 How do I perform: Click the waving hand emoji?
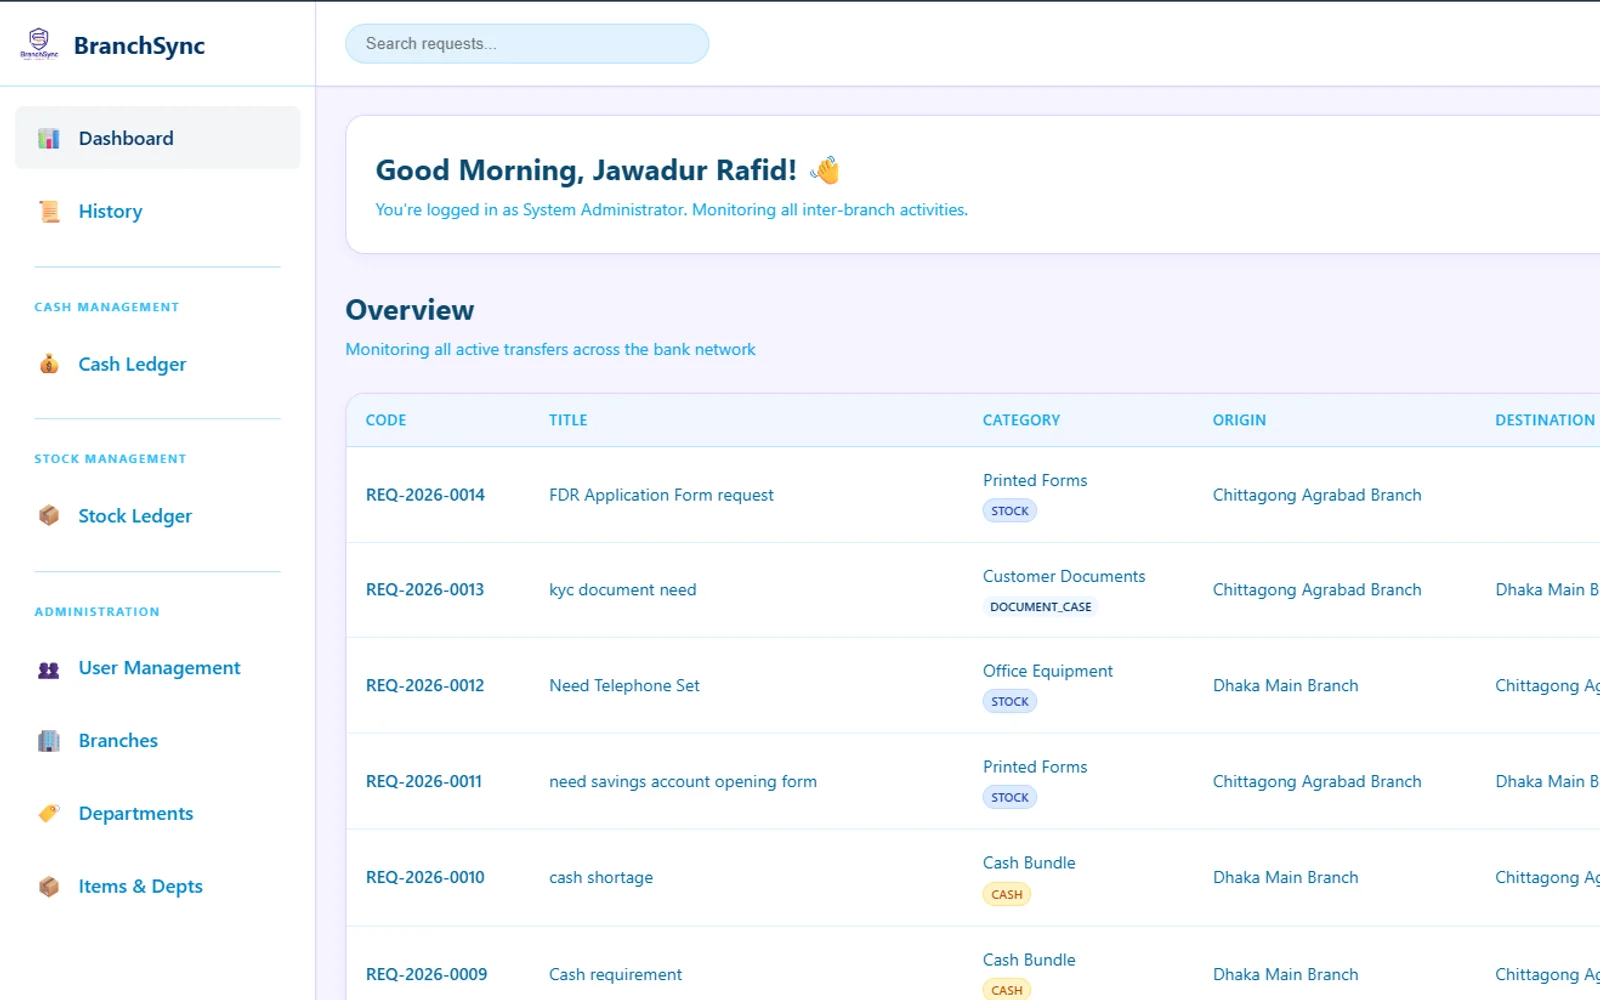[825, 170]
